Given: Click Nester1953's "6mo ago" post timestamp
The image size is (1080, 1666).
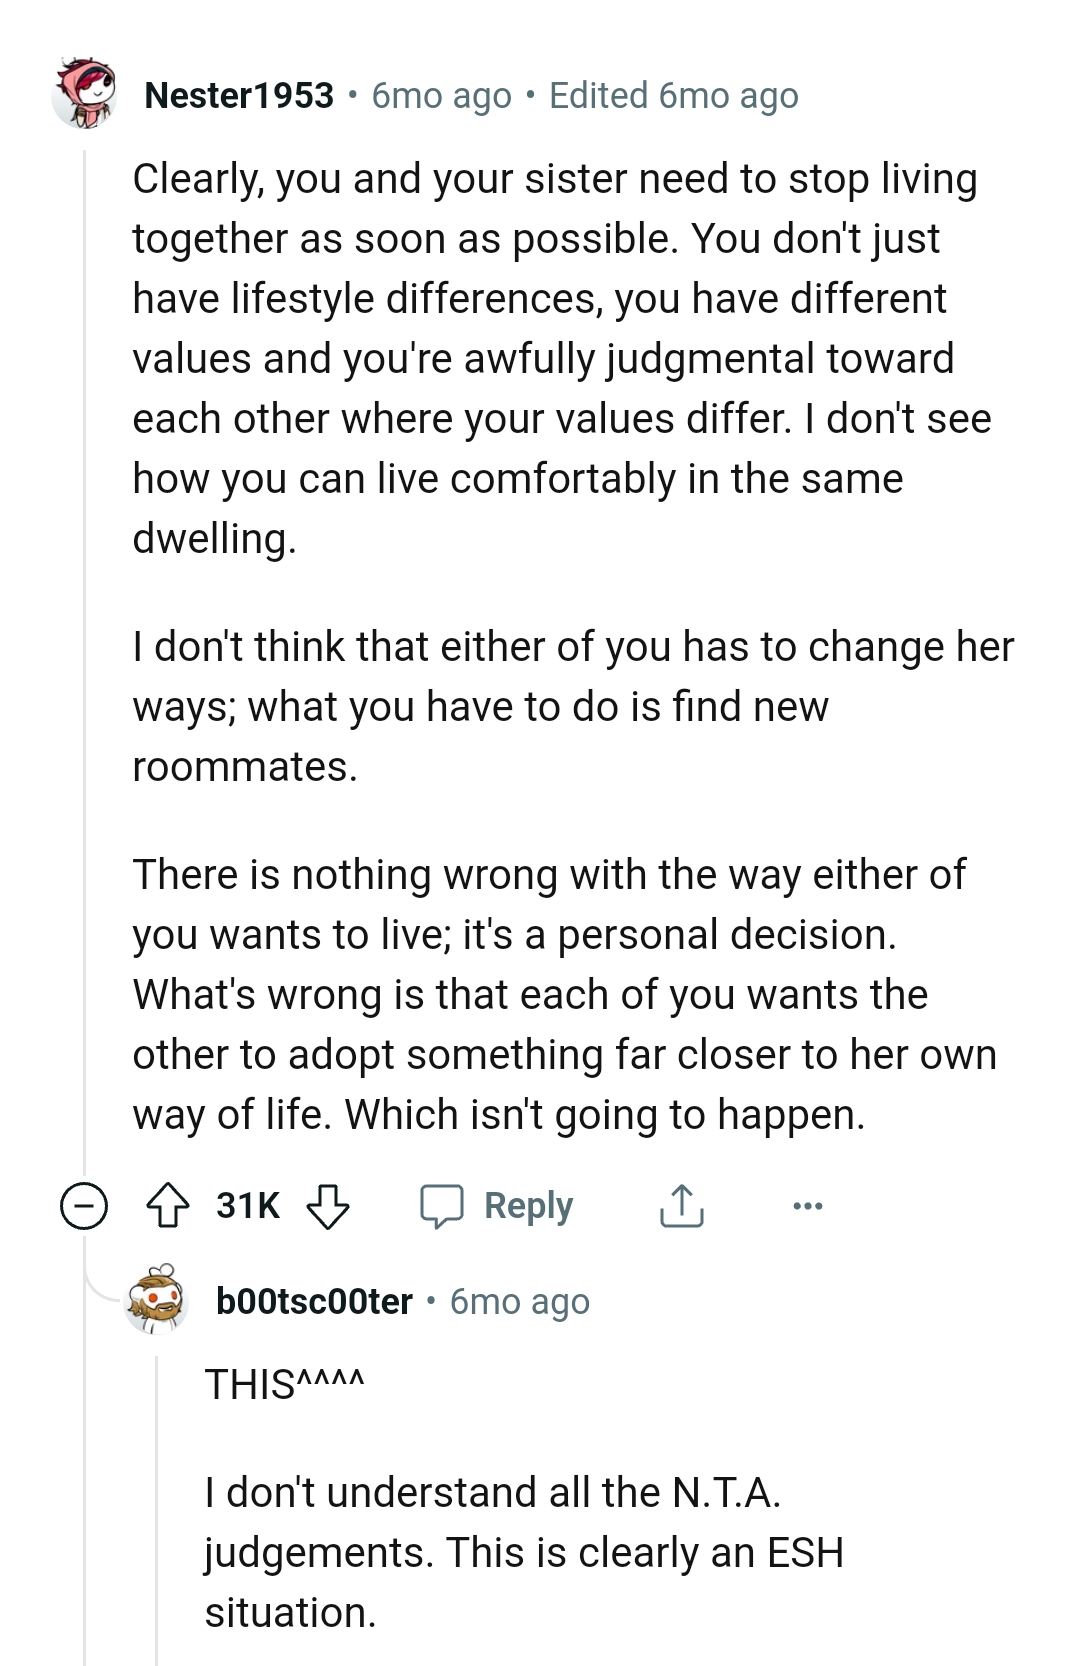Looking at the screenshot, I should pos(441,96).
